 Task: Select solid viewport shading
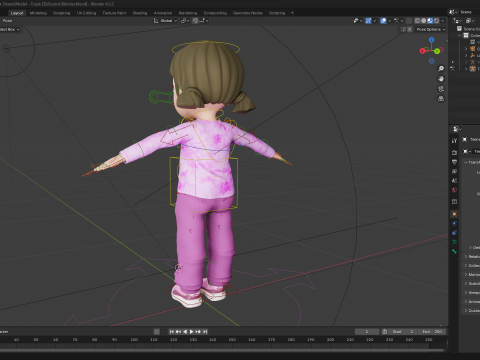coord(424,21)
